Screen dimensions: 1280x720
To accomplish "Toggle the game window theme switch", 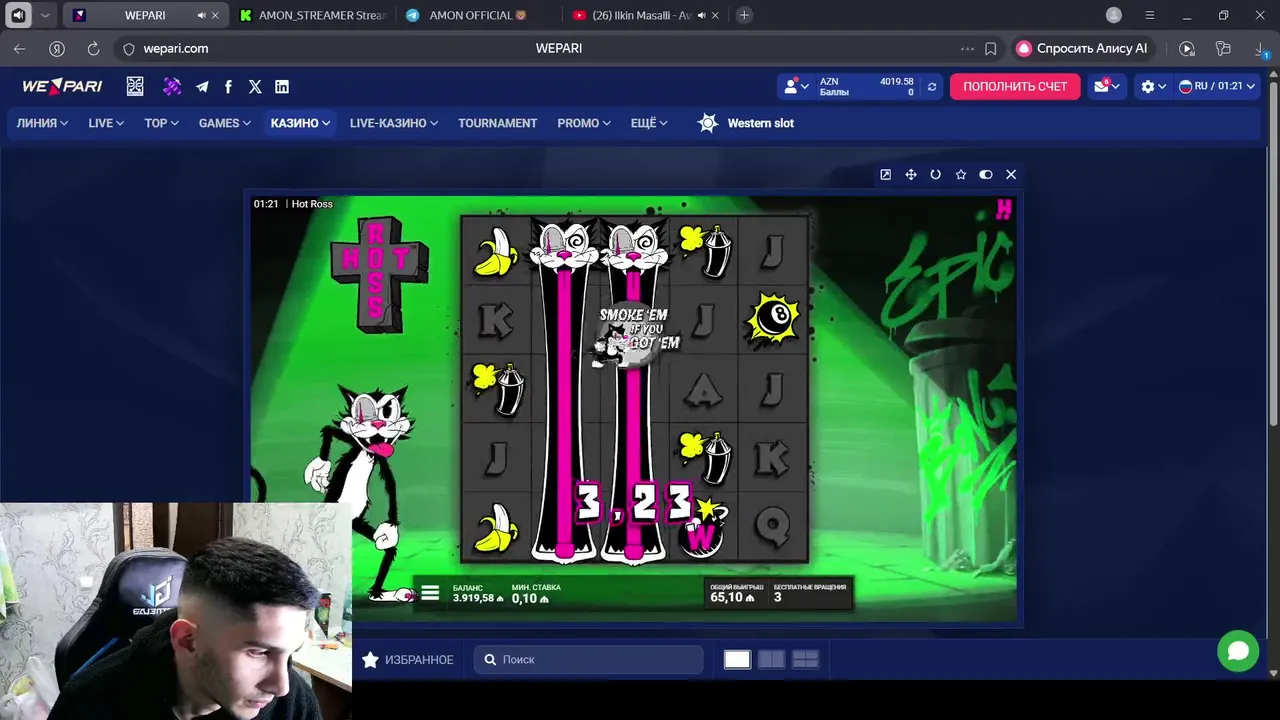I will click(986, 174).
